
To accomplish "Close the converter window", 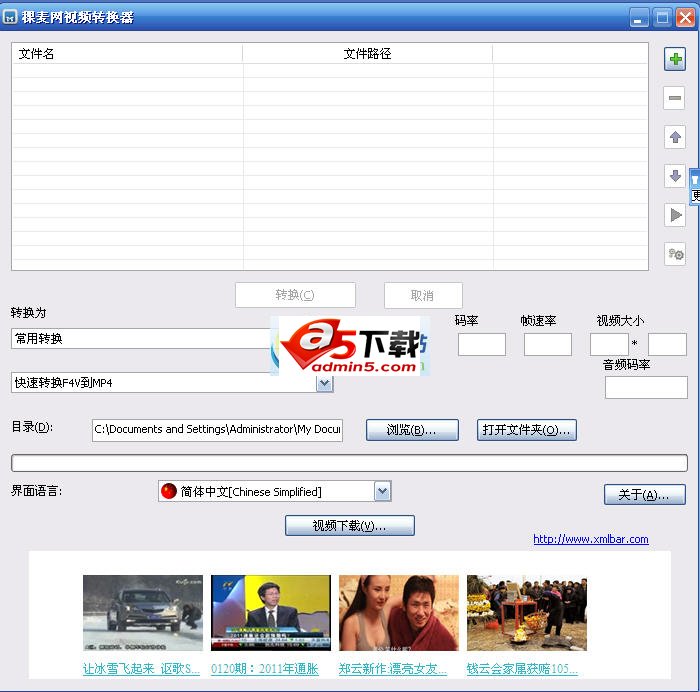I will pos(685,18).
